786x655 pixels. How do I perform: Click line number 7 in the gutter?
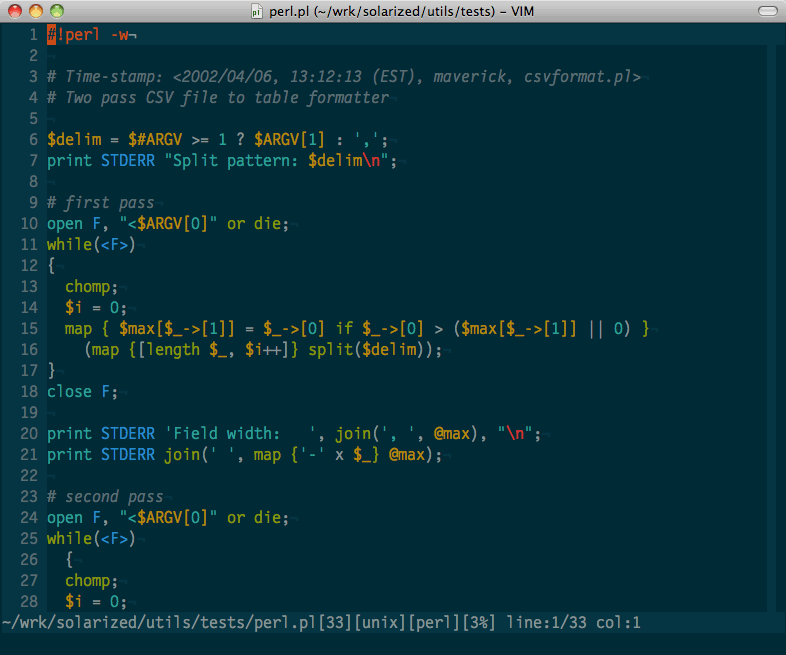[33, 161]
